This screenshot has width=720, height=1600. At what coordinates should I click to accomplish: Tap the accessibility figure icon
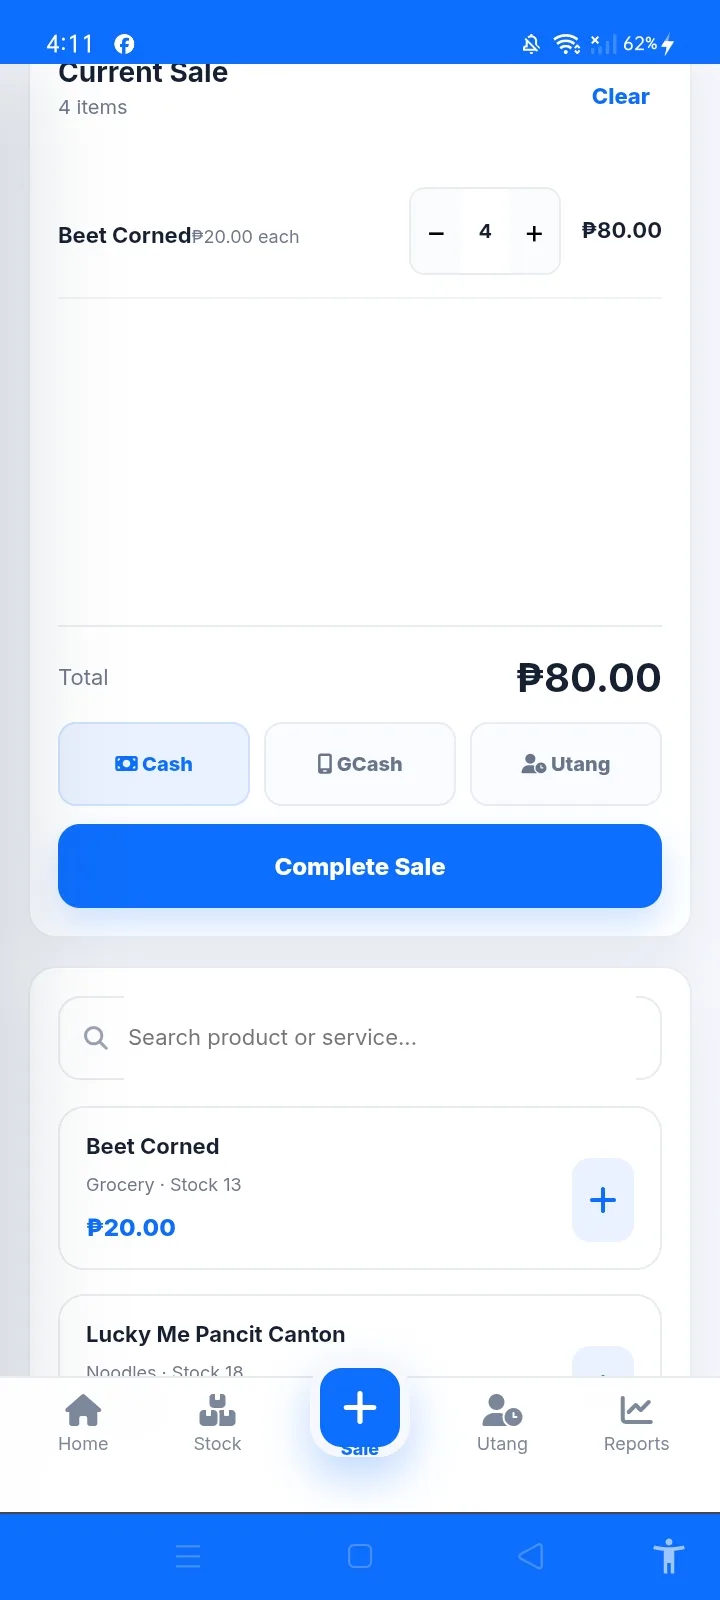668,1556
